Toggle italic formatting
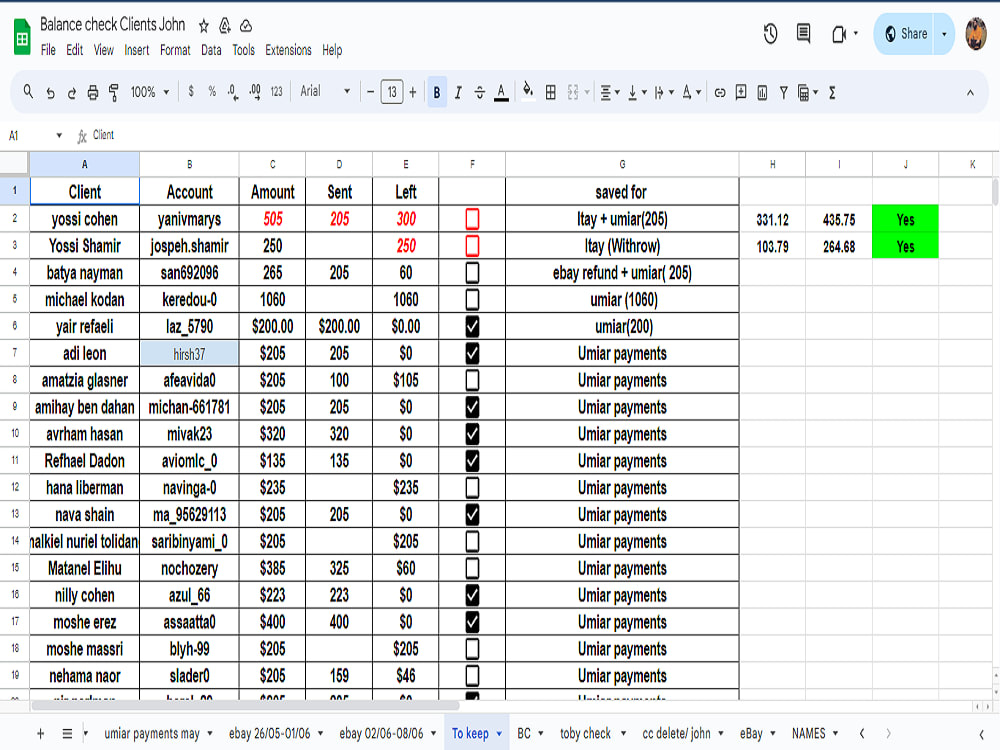 click(x=458, y=93)
